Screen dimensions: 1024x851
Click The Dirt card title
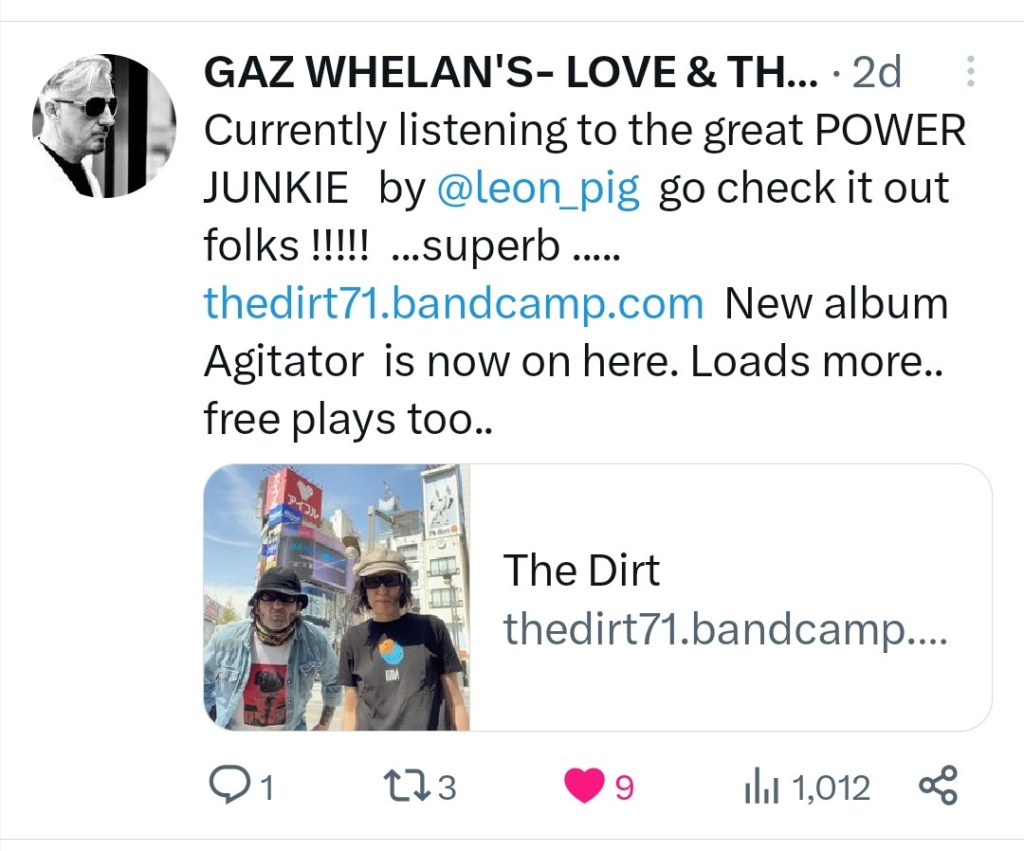coord(581,570)
